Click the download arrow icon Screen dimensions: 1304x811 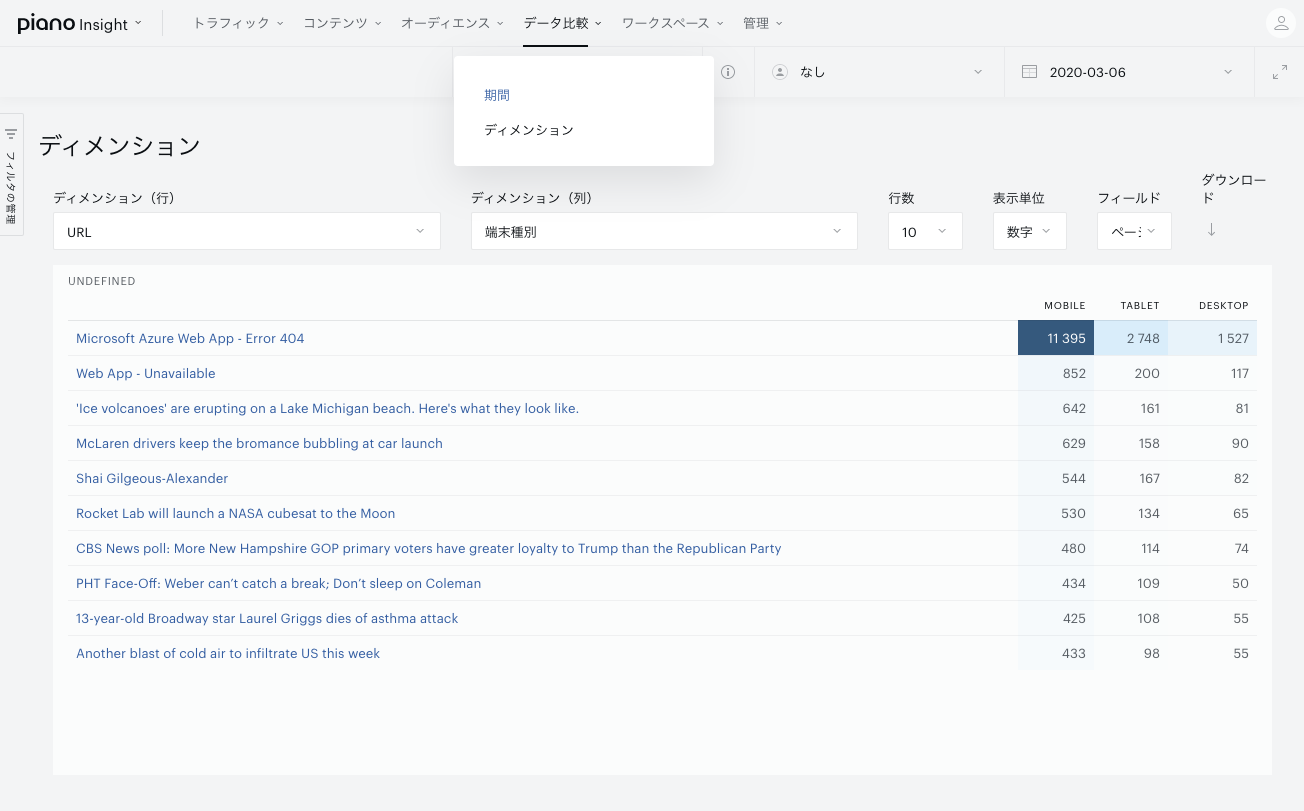coord(1211,230)
